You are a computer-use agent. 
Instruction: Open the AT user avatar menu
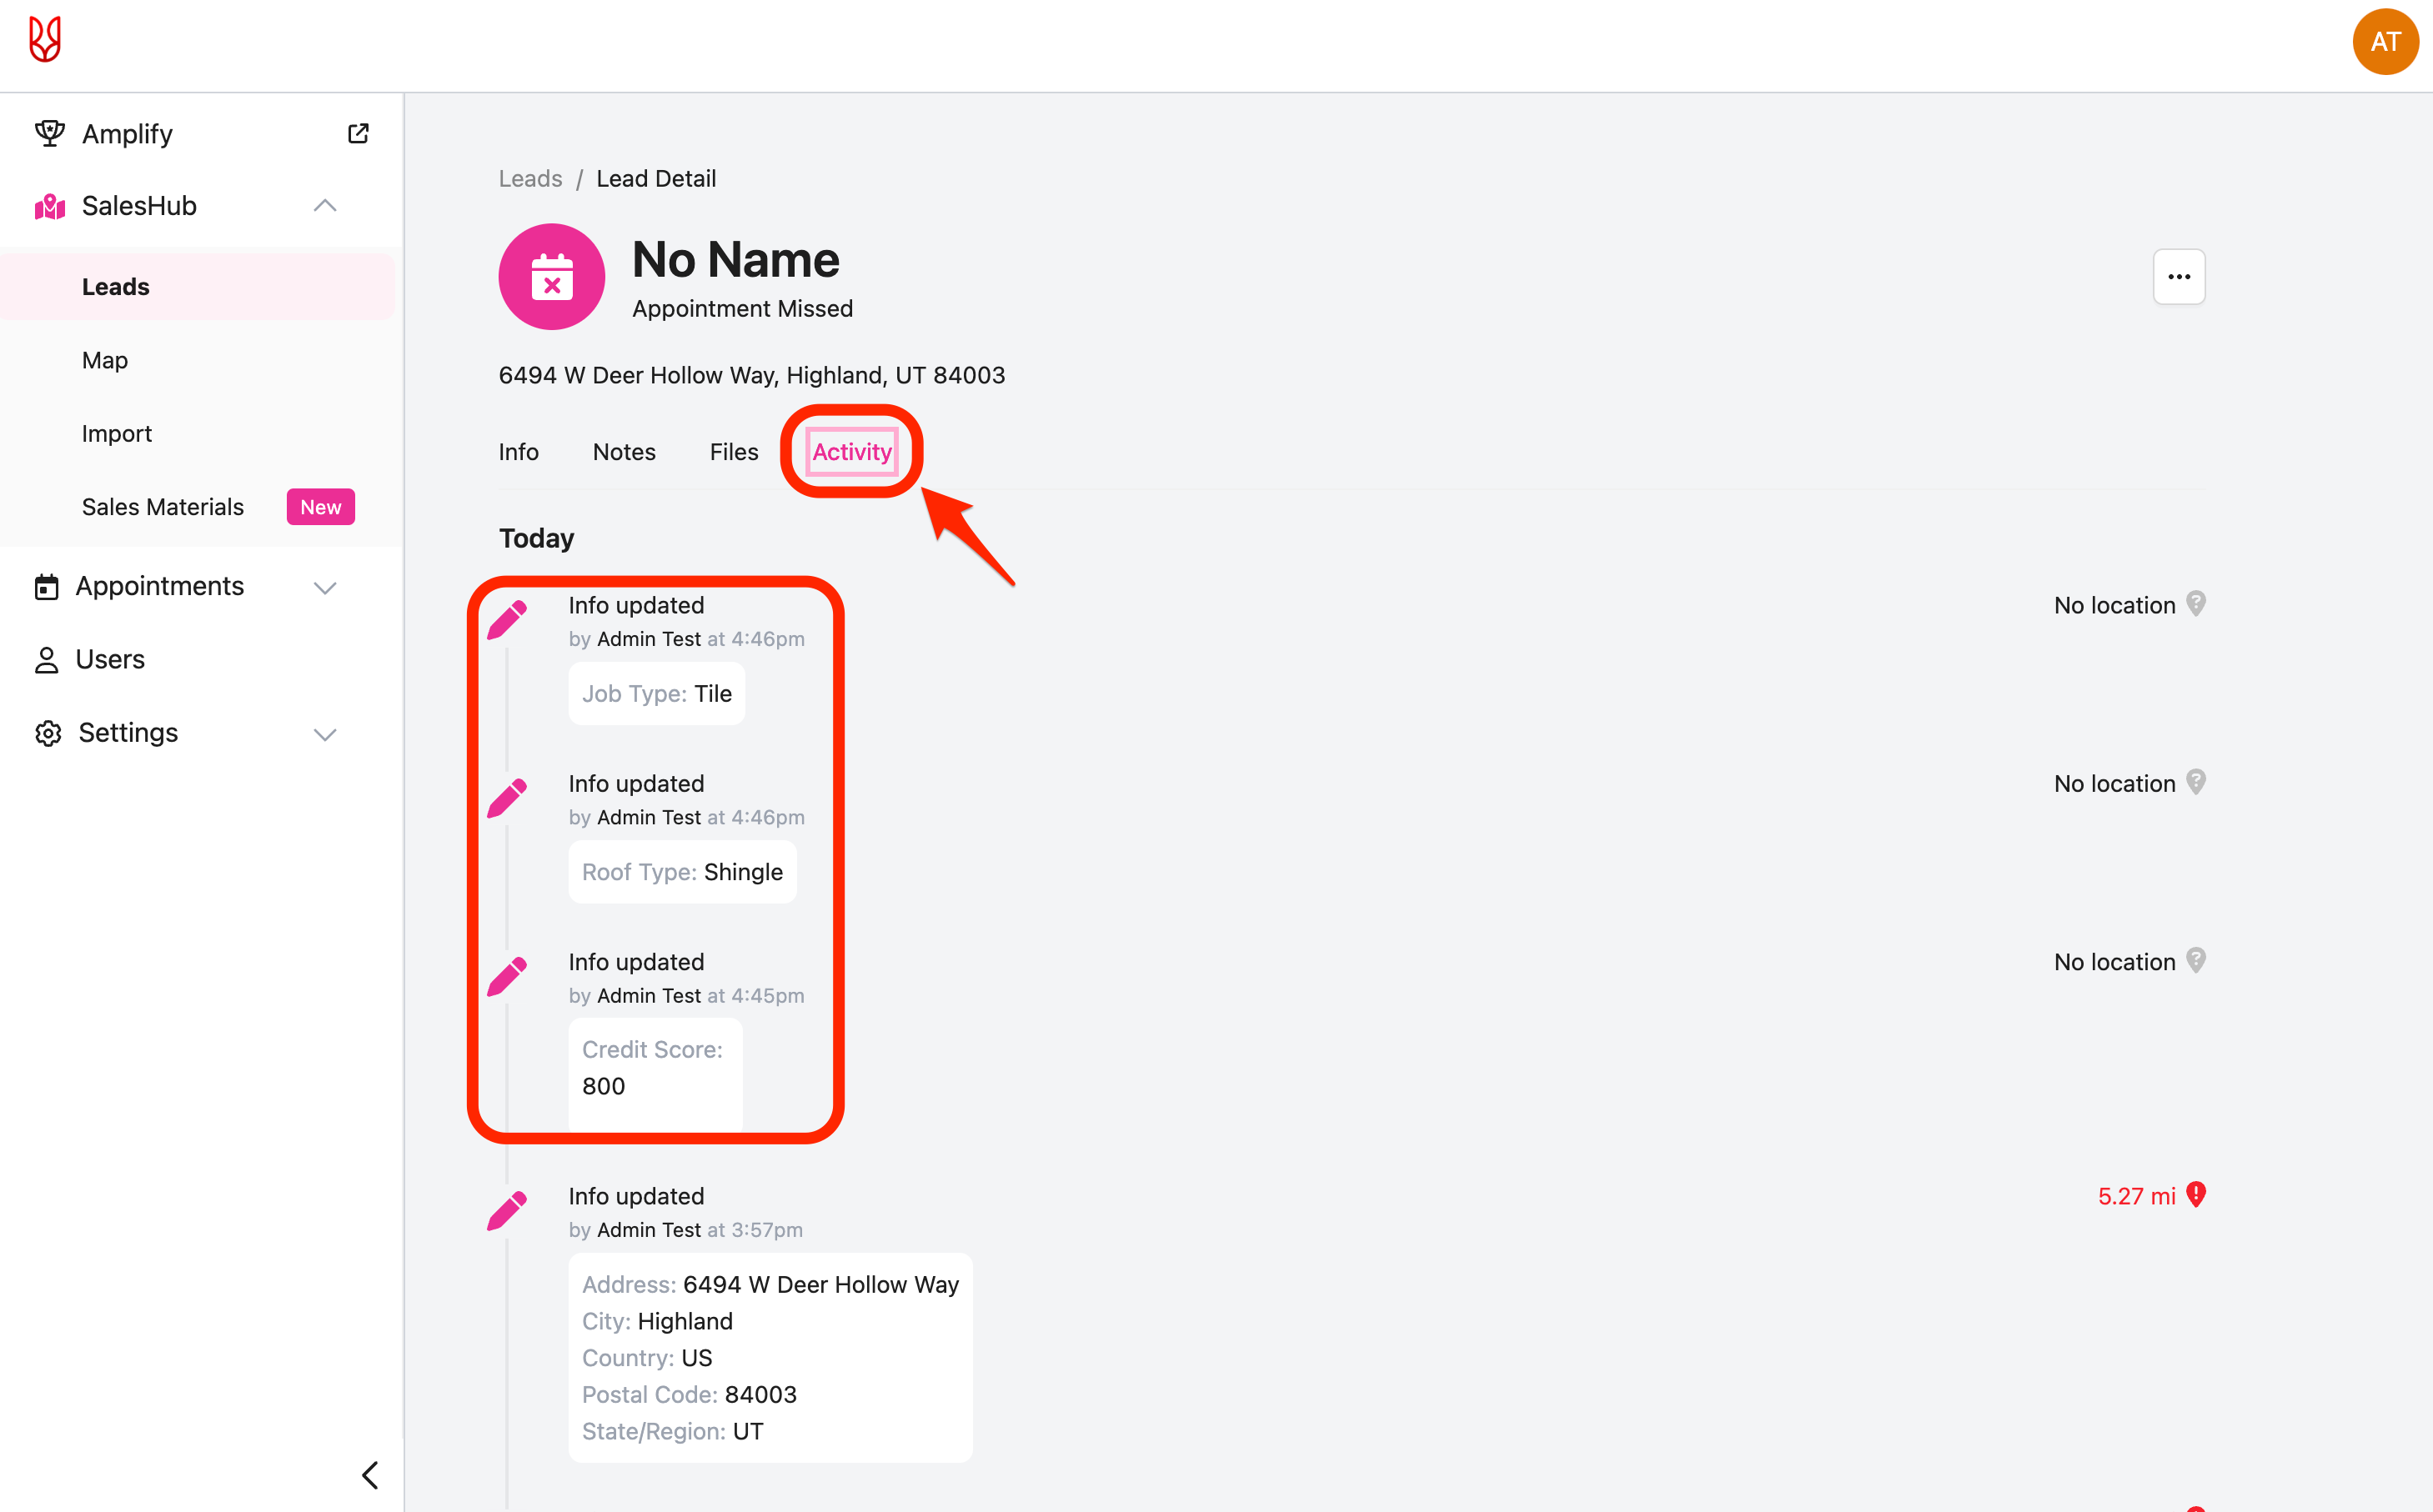(x=2385, y=42)
